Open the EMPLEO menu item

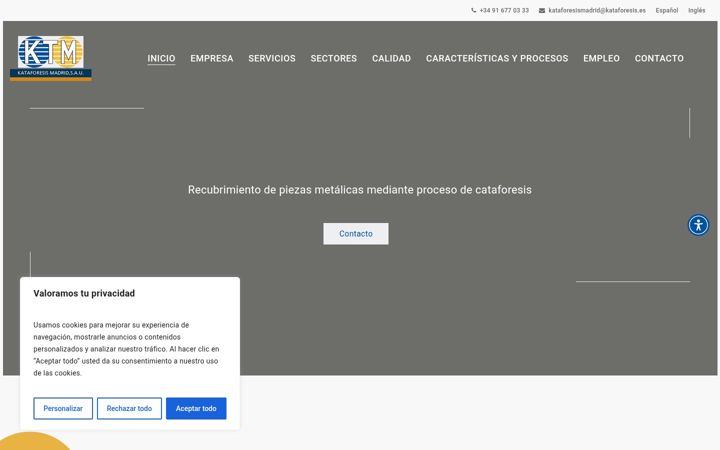[x=601, y=58]
